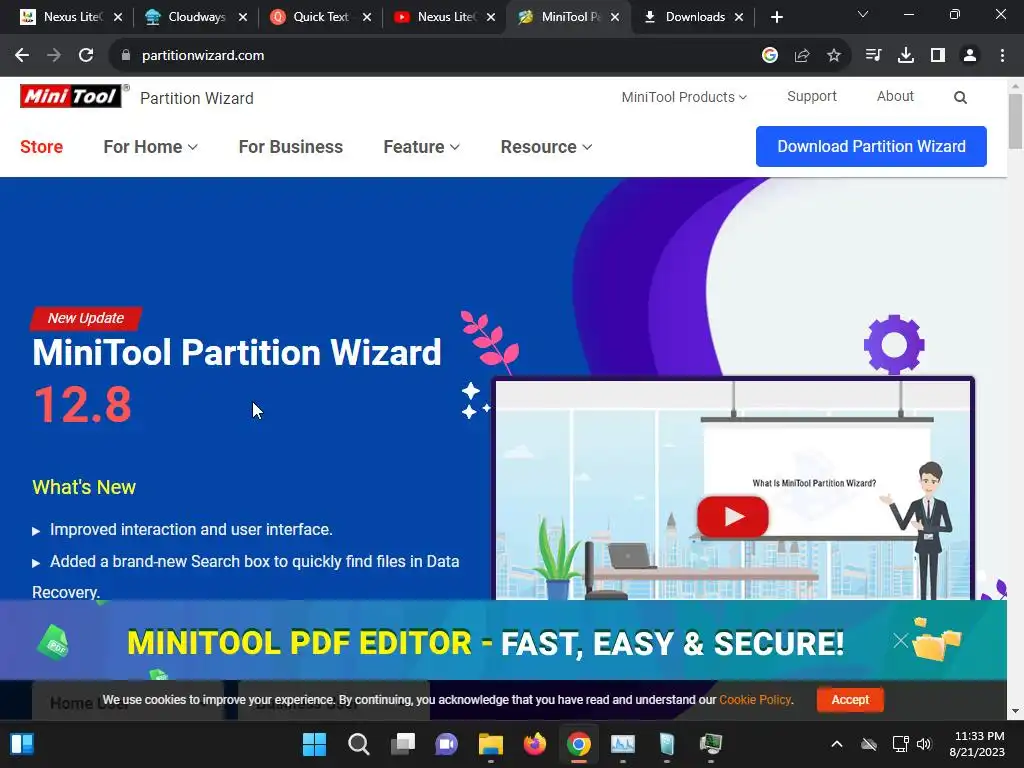Viewport: 1024px width, 768px height.
Task: Open the Widgets button on the taskbar
Action: 22,744
